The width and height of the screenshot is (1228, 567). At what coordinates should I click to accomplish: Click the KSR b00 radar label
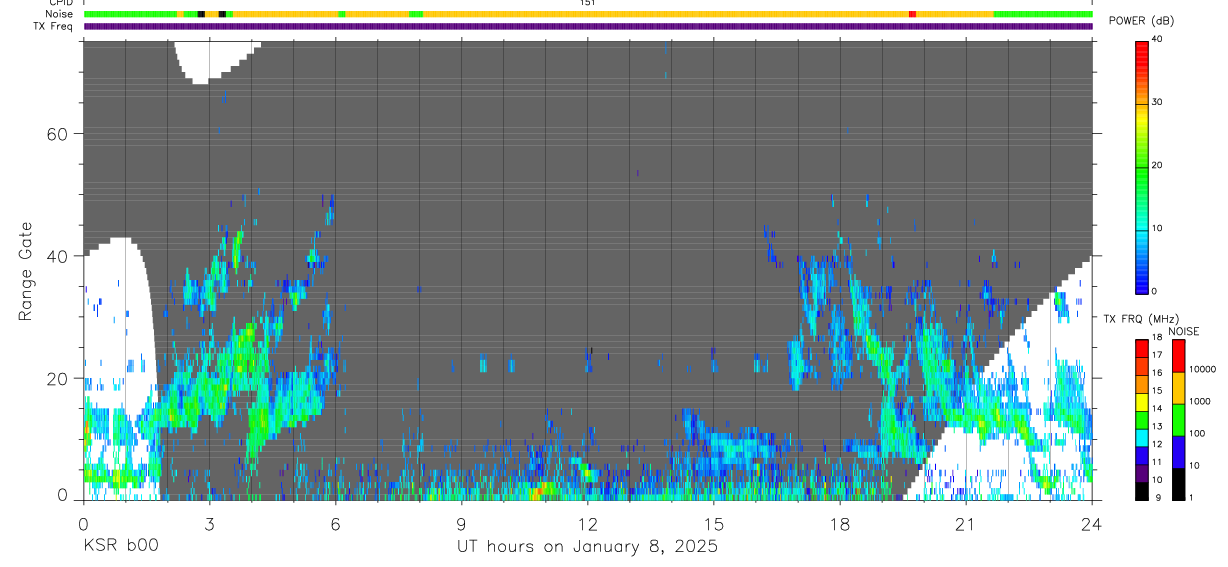120,547
